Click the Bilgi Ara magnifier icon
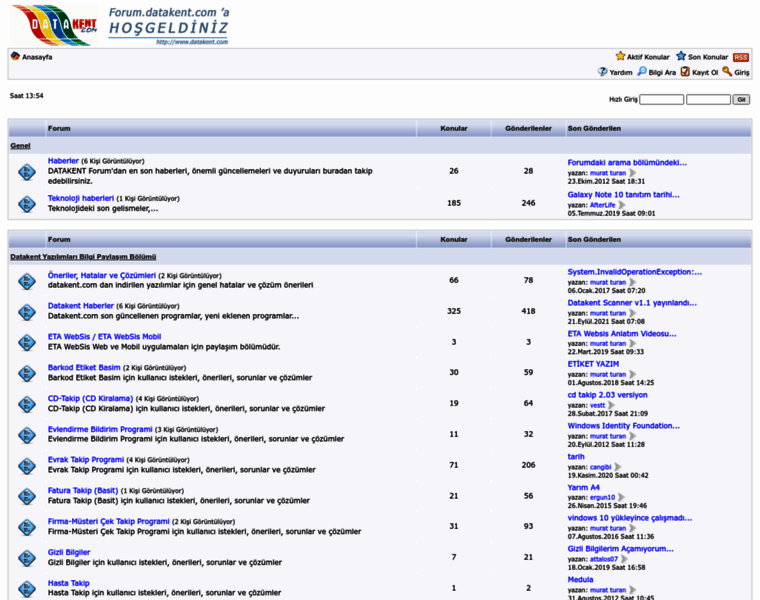Screen dimensions: 760x600 pyautogui.click(x=642, y=72)
